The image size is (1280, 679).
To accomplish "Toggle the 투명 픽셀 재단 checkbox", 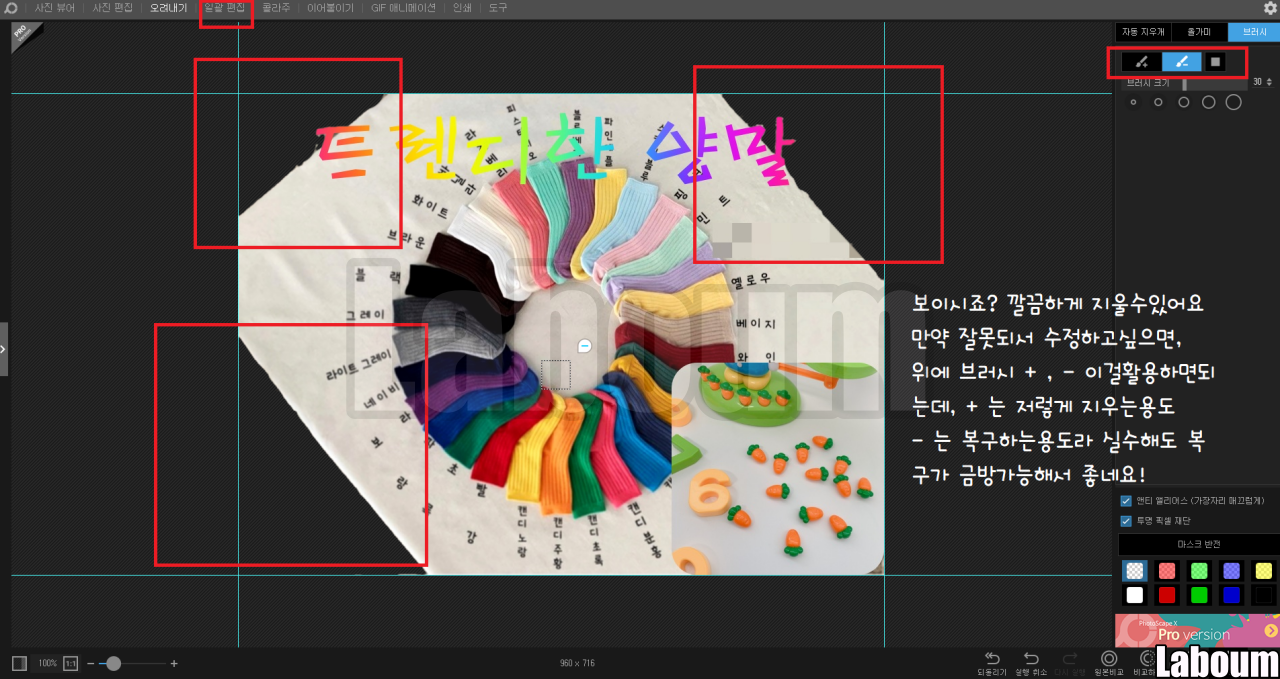I will (1126, 521).
